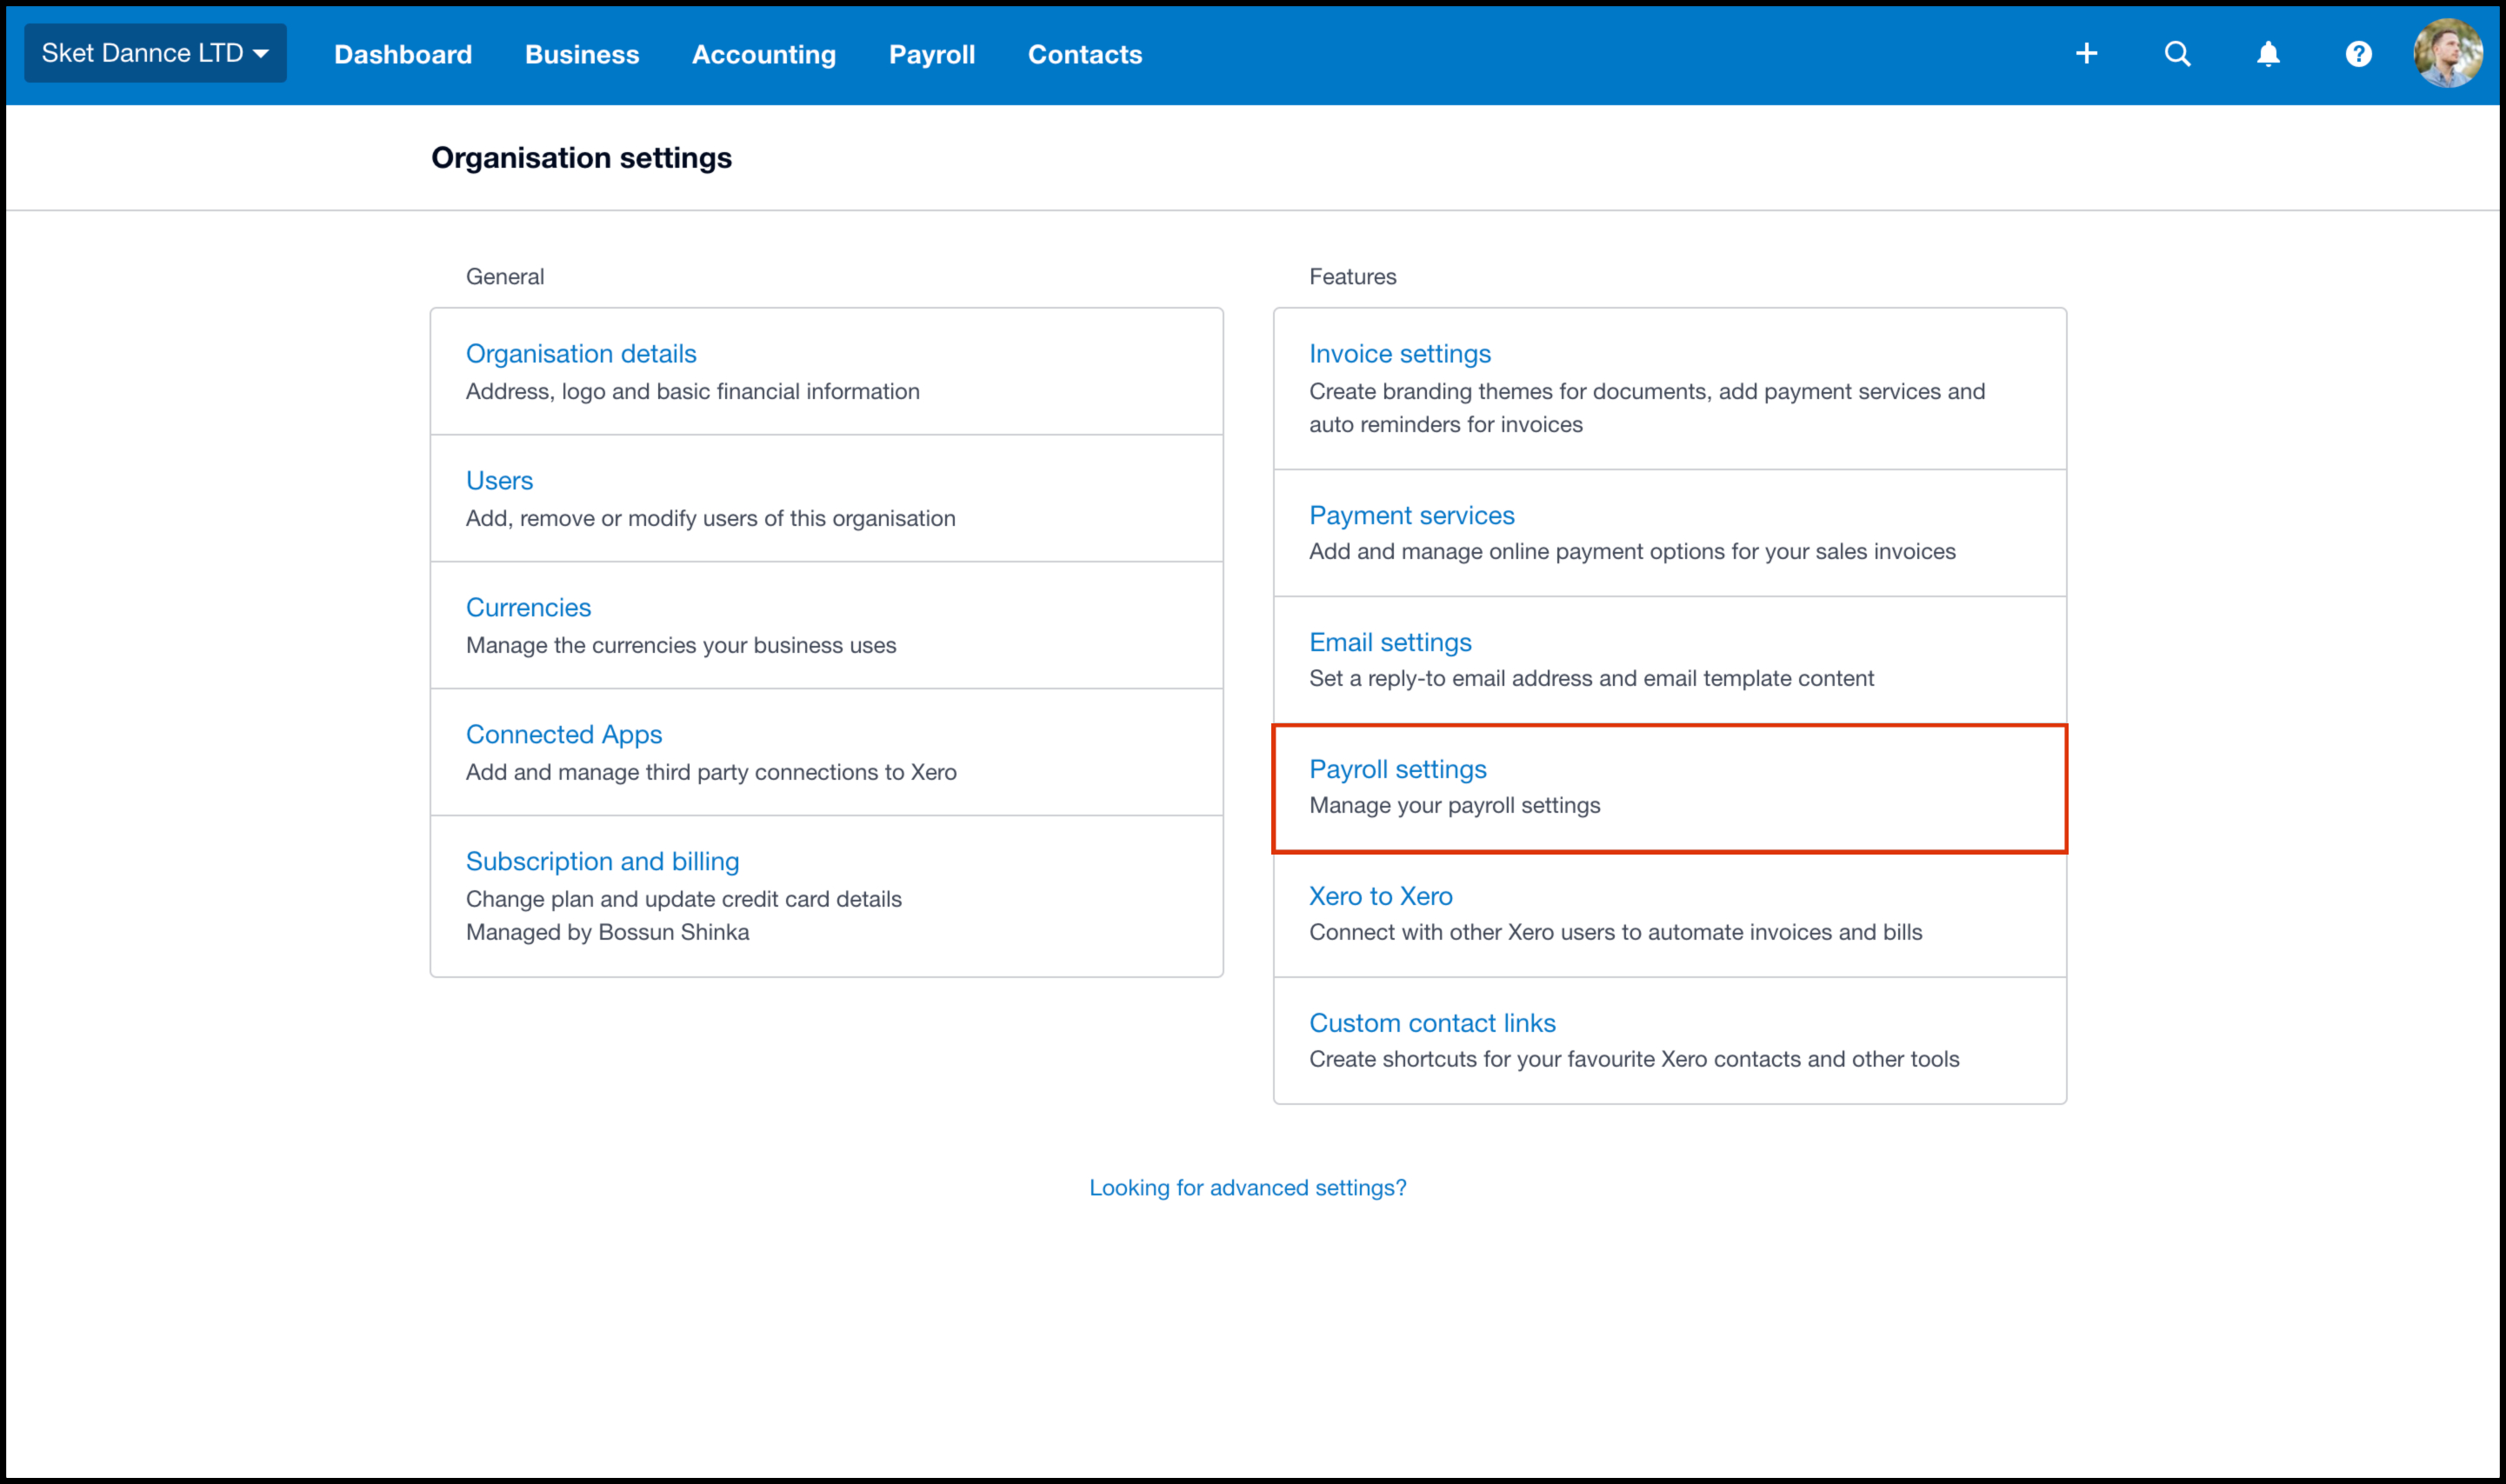Viewport: 2506px width, 1484px height.
Task: Open Invoice settings link
Action: tap(1399, 354)
